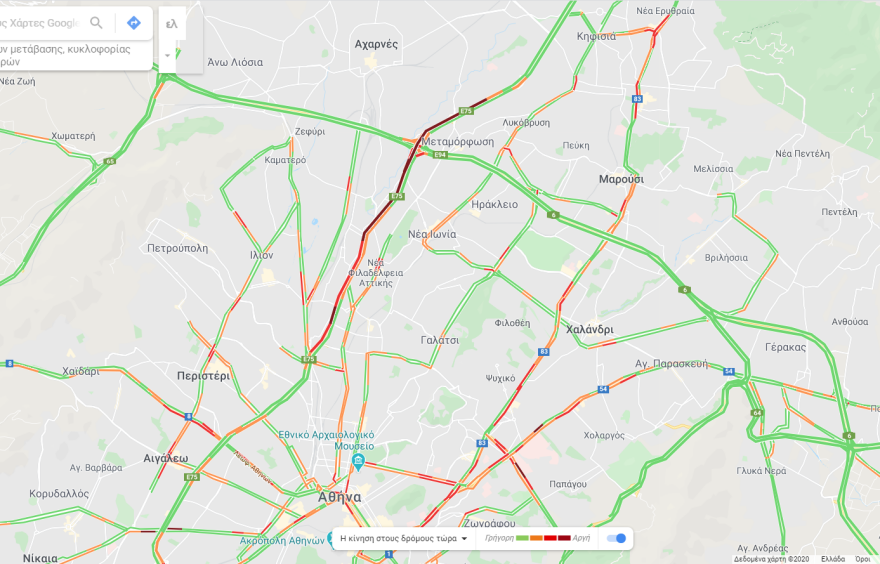The image size is (880, 564).
Task: Click the Αθήνα city label
Action: coord(340,497)
